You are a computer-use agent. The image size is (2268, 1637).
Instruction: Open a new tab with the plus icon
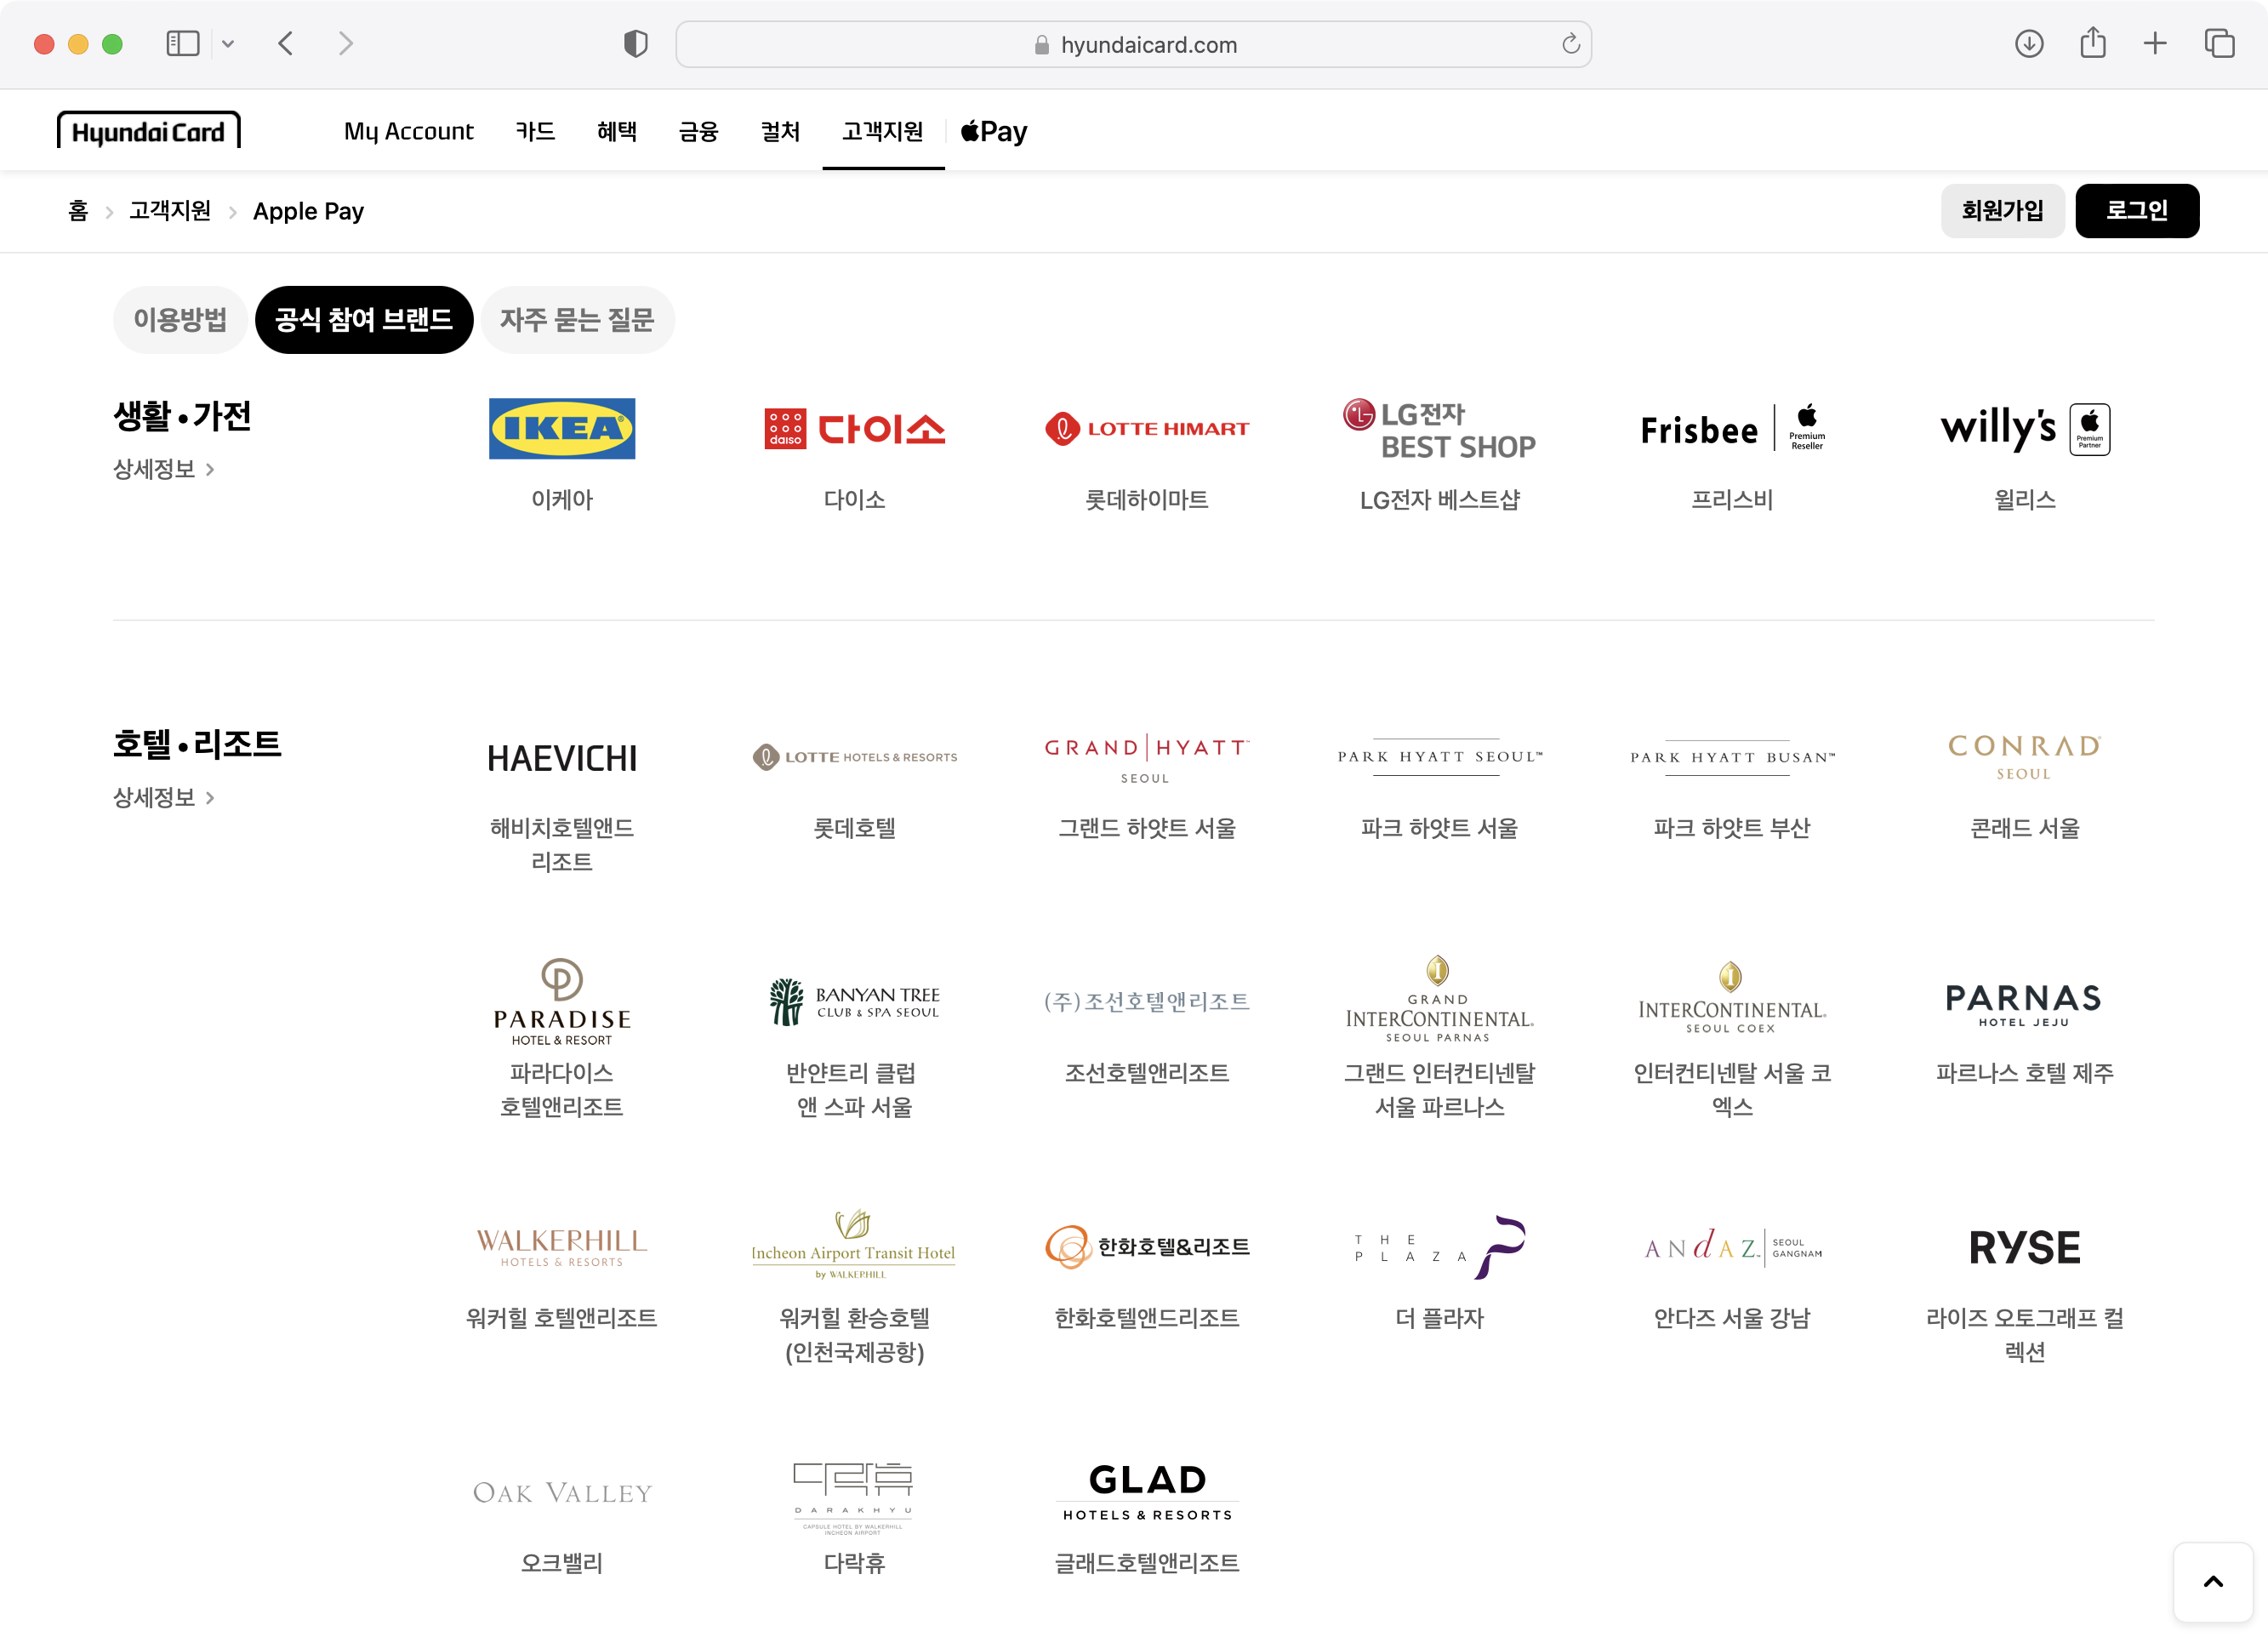point(2155,44)
